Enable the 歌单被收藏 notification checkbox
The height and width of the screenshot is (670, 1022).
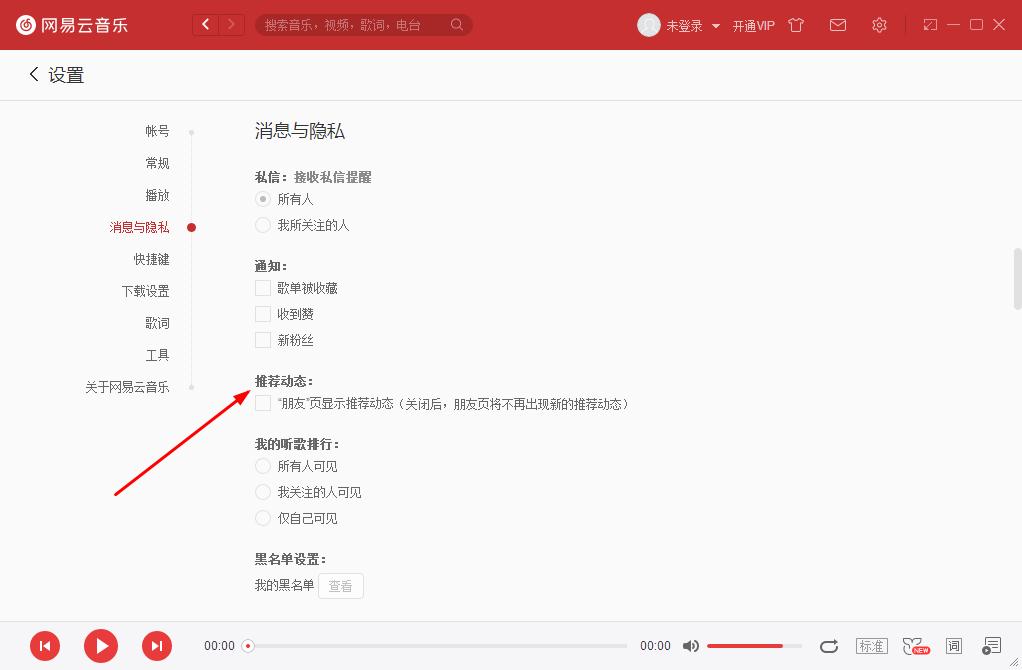coord(263,288)
